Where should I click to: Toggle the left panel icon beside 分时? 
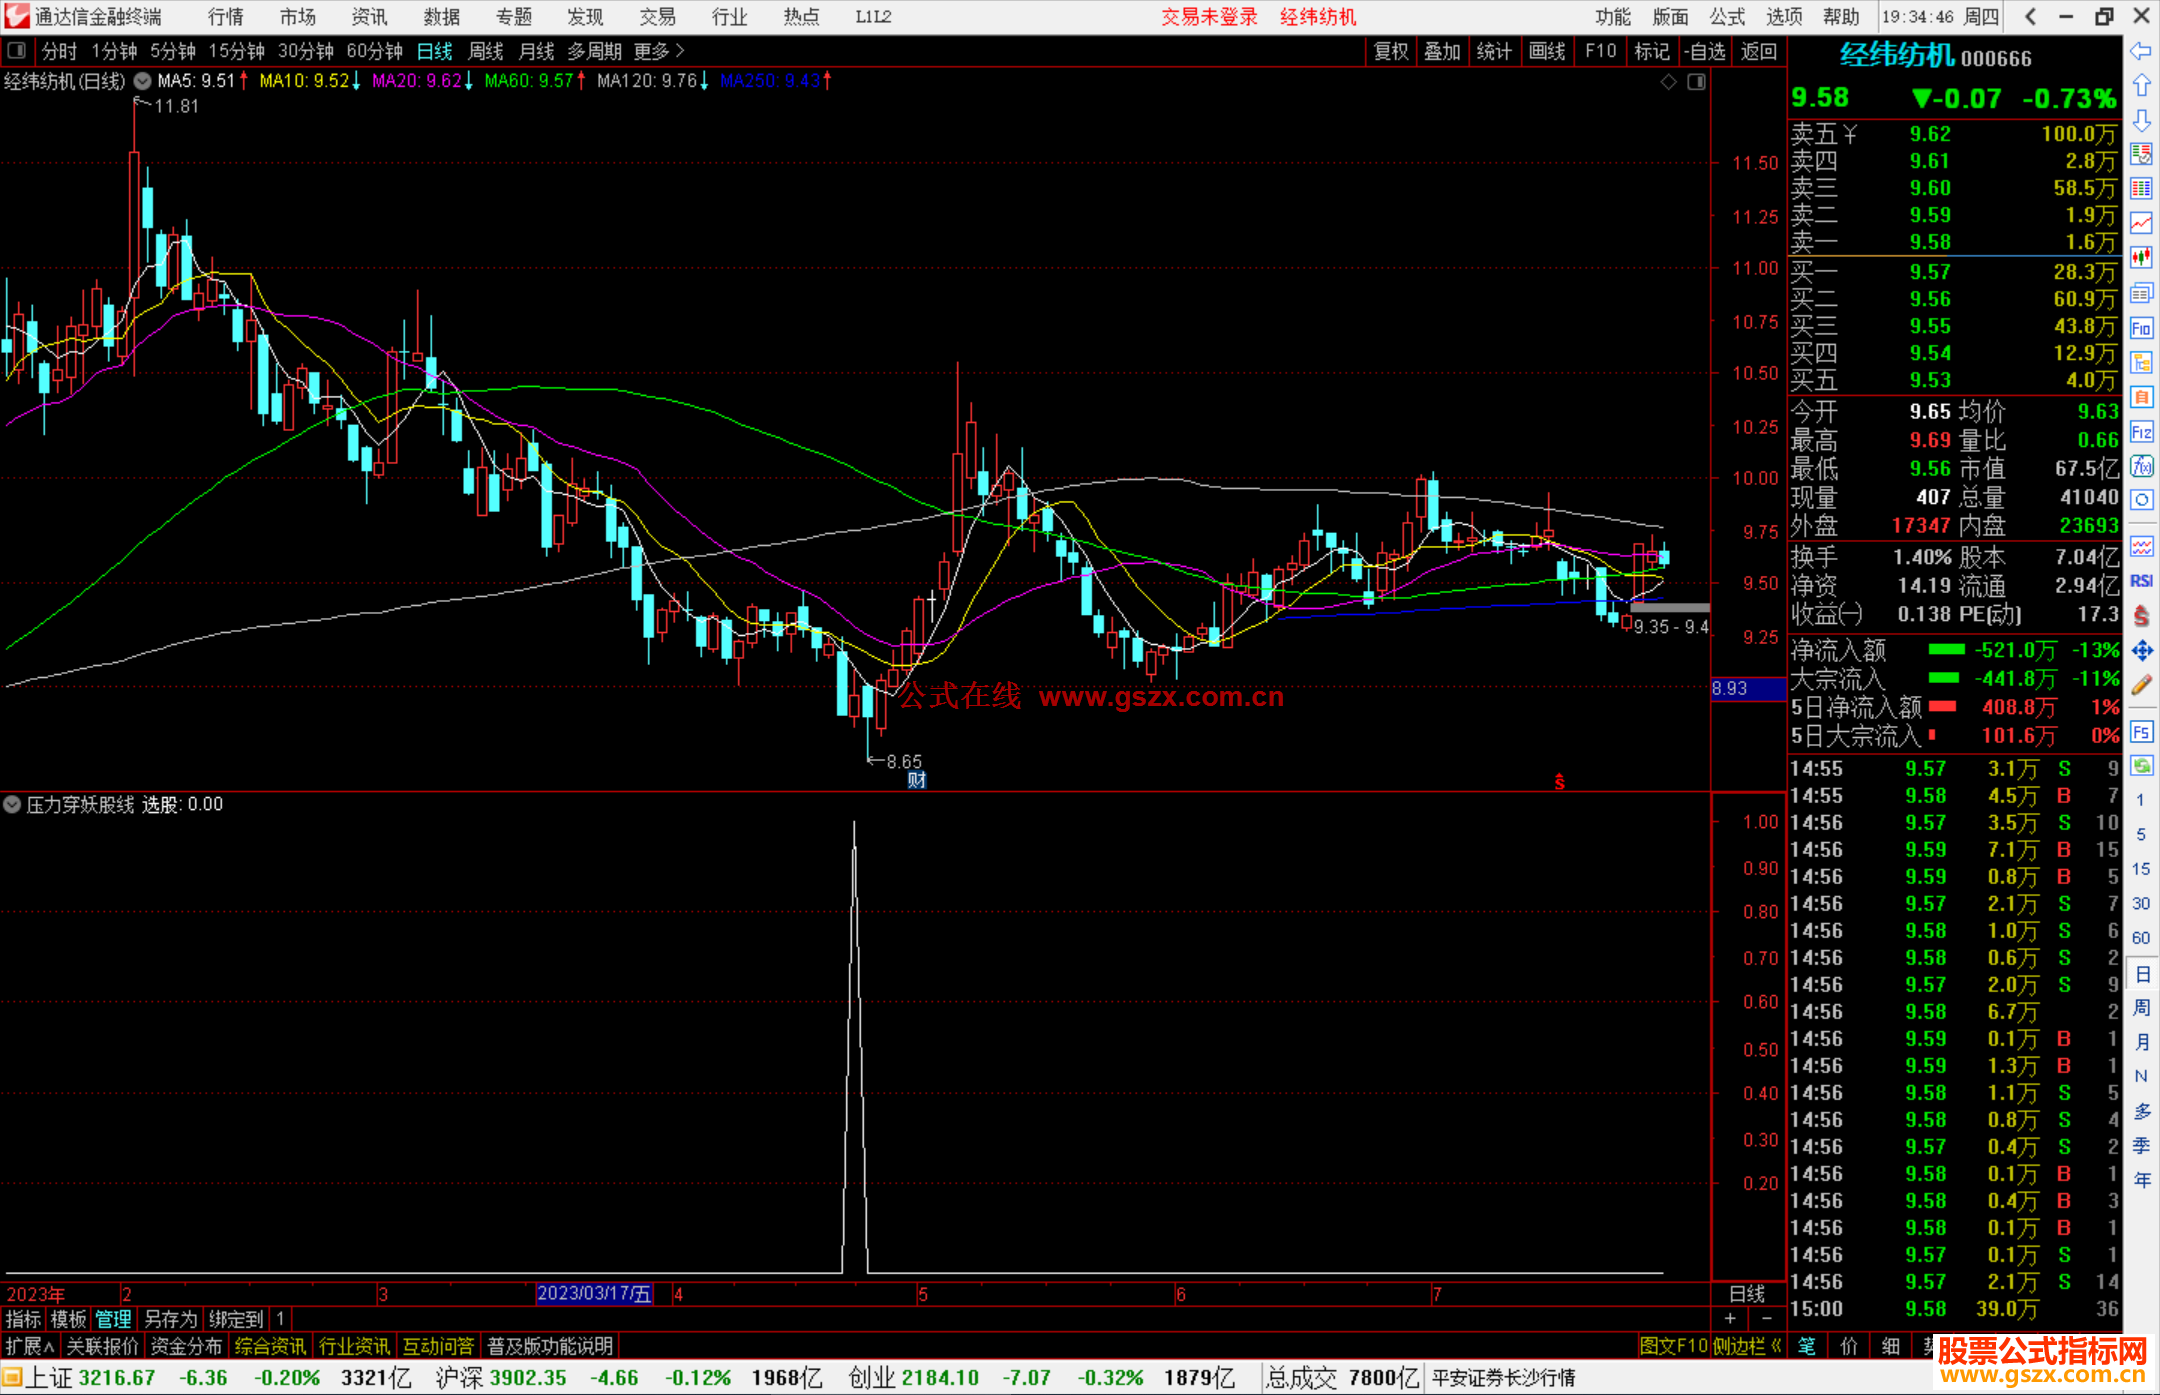tap(17, 51)
